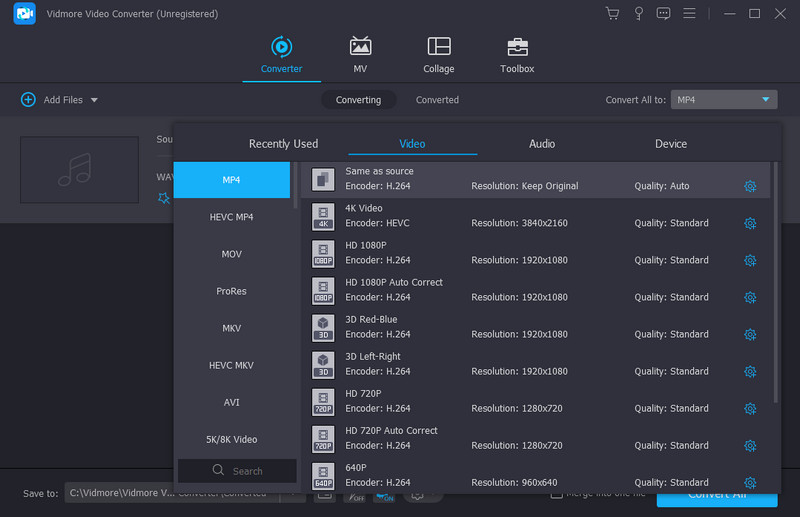Open the Recently Used tab
Viewport: 800px width, 517px height.
[283, 144]
